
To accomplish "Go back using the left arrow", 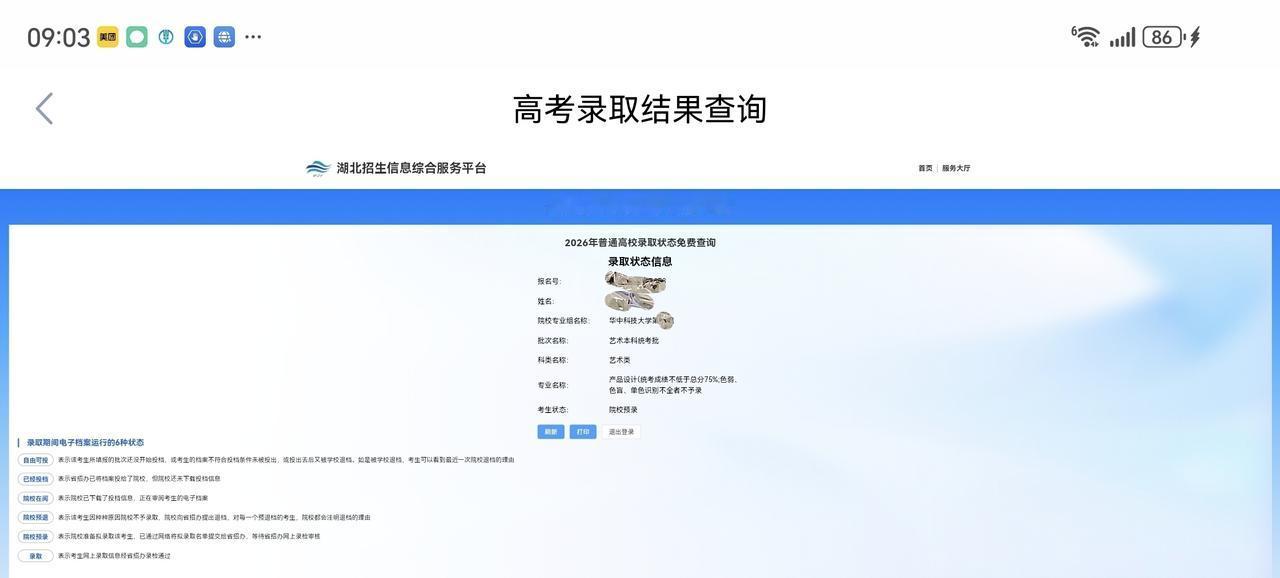I will click(x=44, y=109).
